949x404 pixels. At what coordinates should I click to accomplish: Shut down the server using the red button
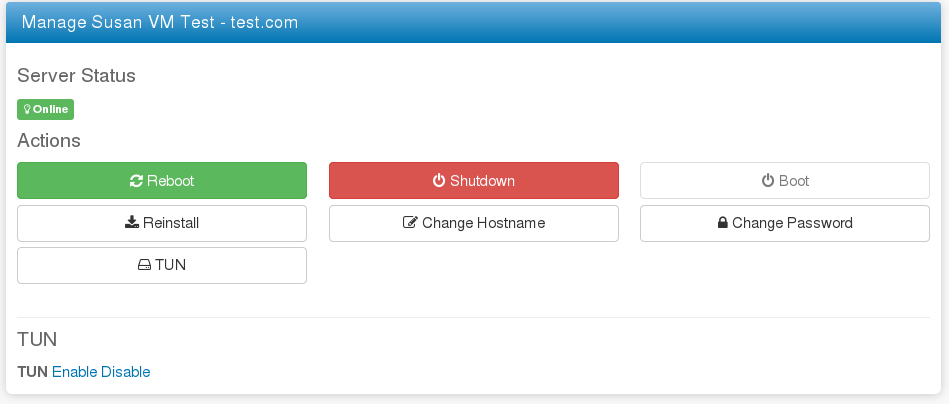click(x=474, y=180)
